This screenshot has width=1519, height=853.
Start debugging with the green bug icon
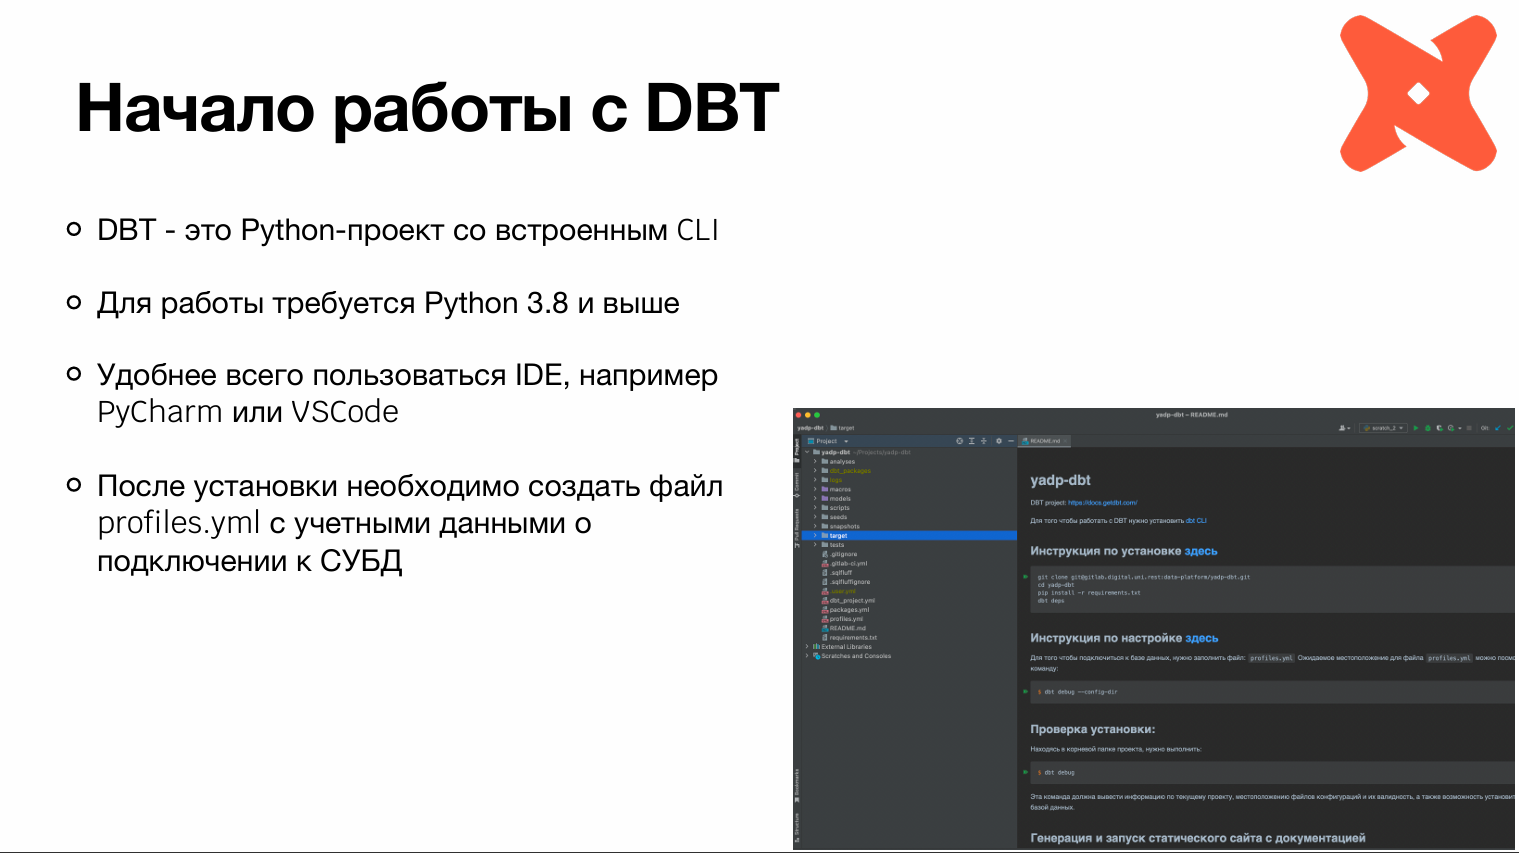1428,428
